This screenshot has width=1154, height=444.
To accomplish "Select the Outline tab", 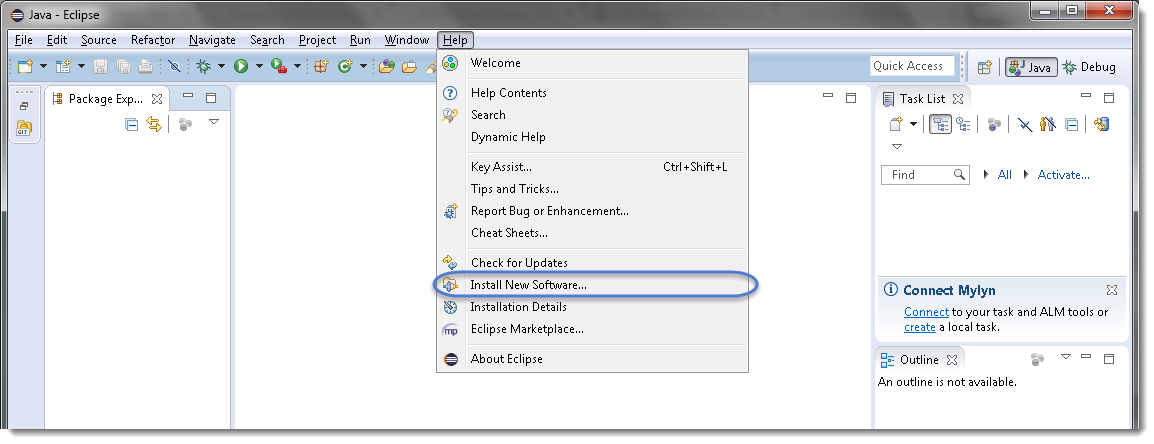I will click(x=918, y=360).
